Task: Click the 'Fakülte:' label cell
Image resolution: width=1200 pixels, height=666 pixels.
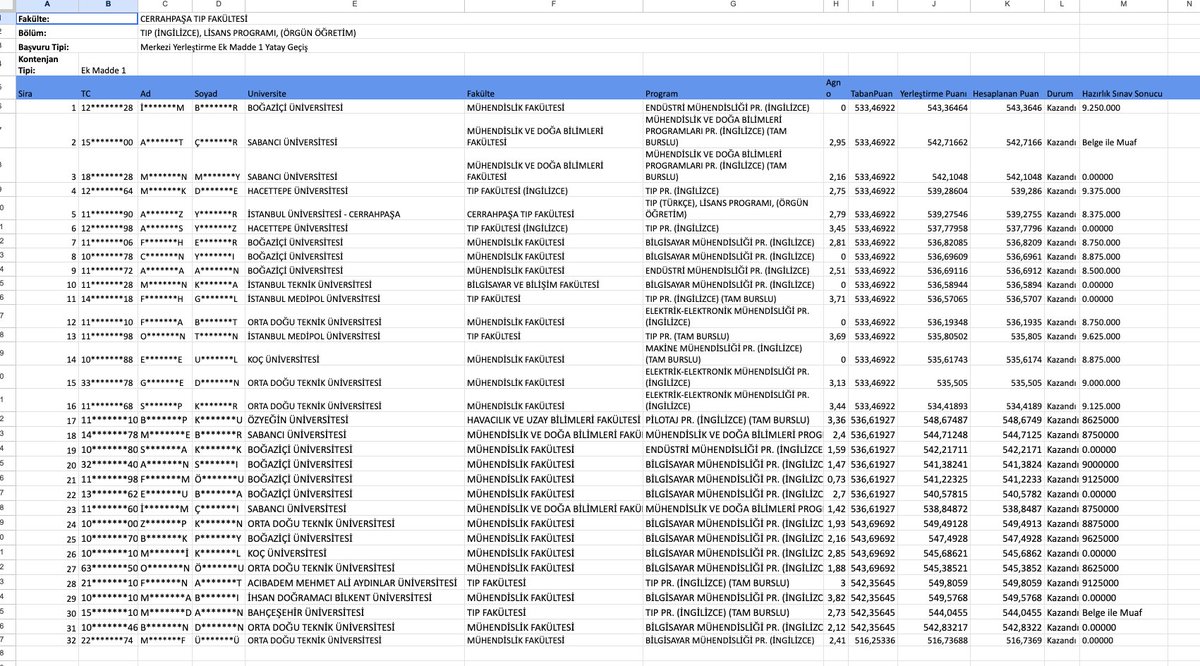Action: (x=48, y=19)
